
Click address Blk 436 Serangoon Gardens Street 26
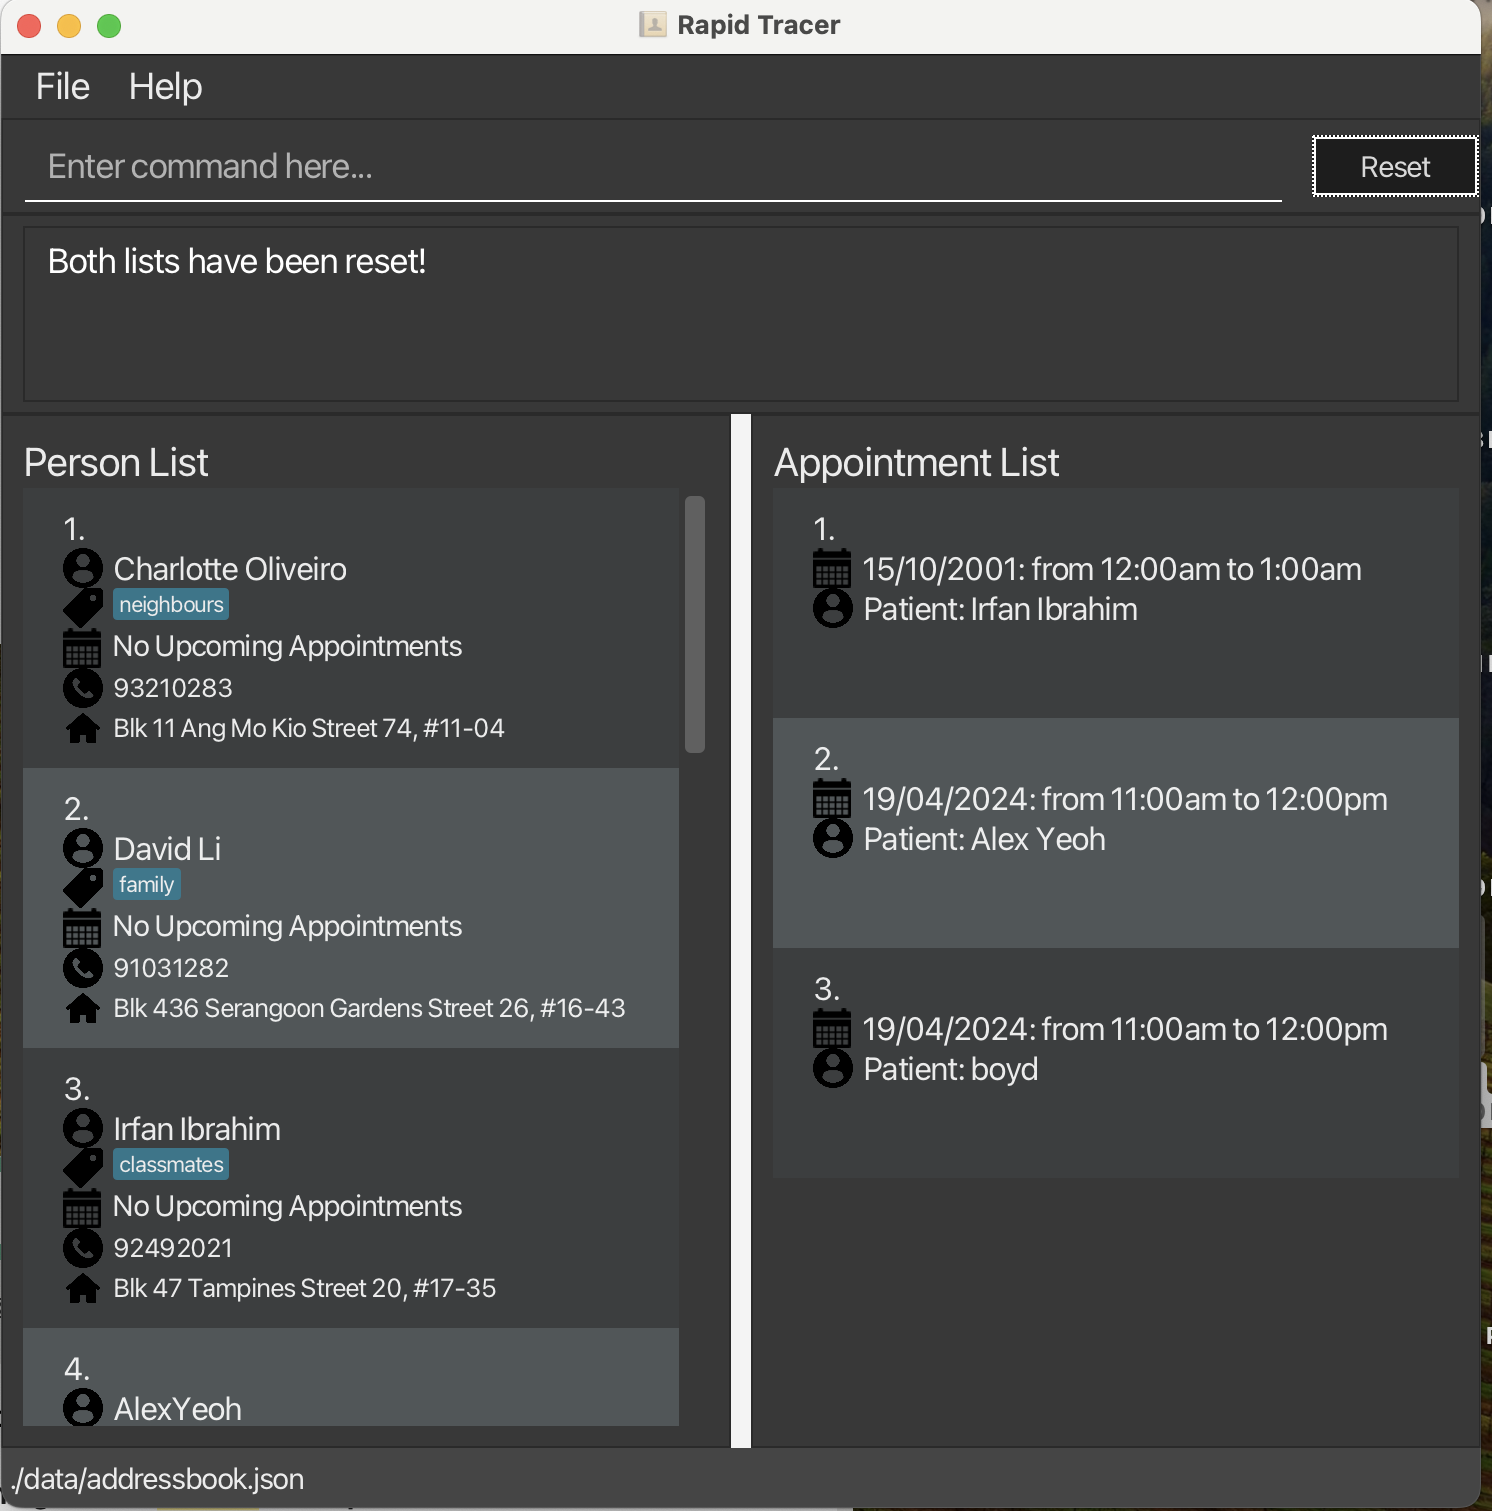(x=369, y=1008)
